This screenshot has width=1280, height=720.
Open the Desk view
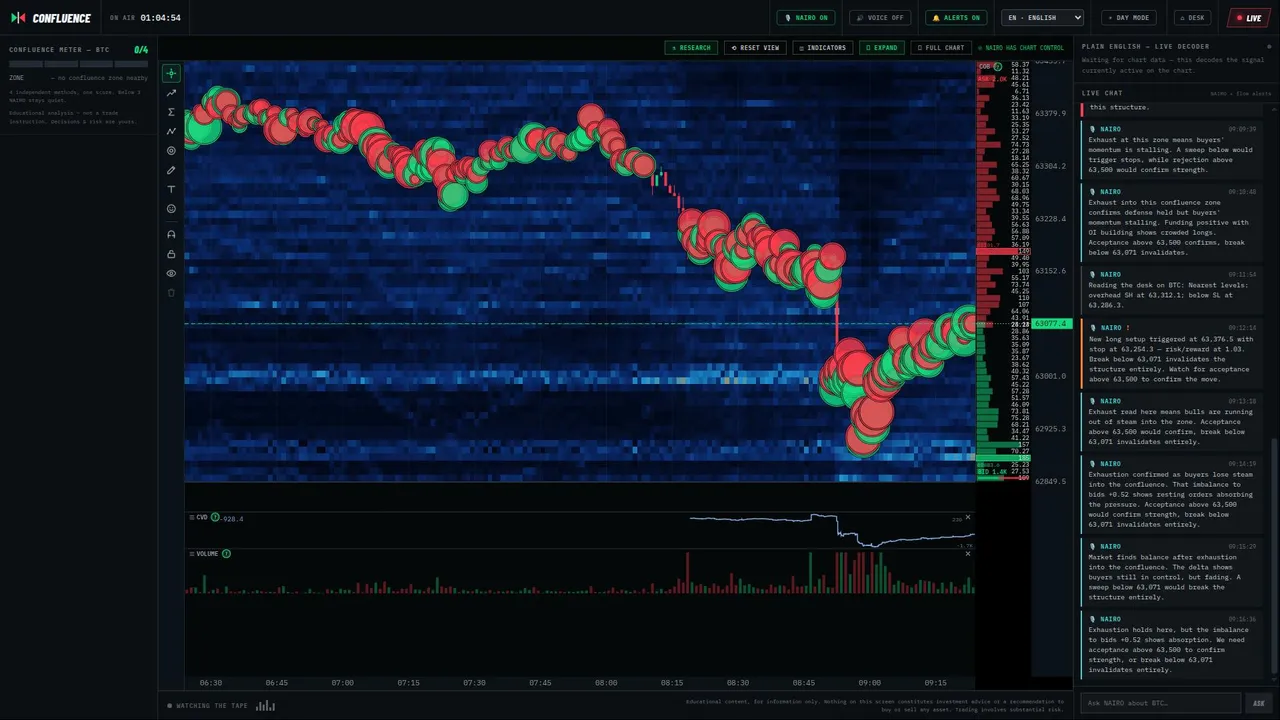click(1193, 18)
